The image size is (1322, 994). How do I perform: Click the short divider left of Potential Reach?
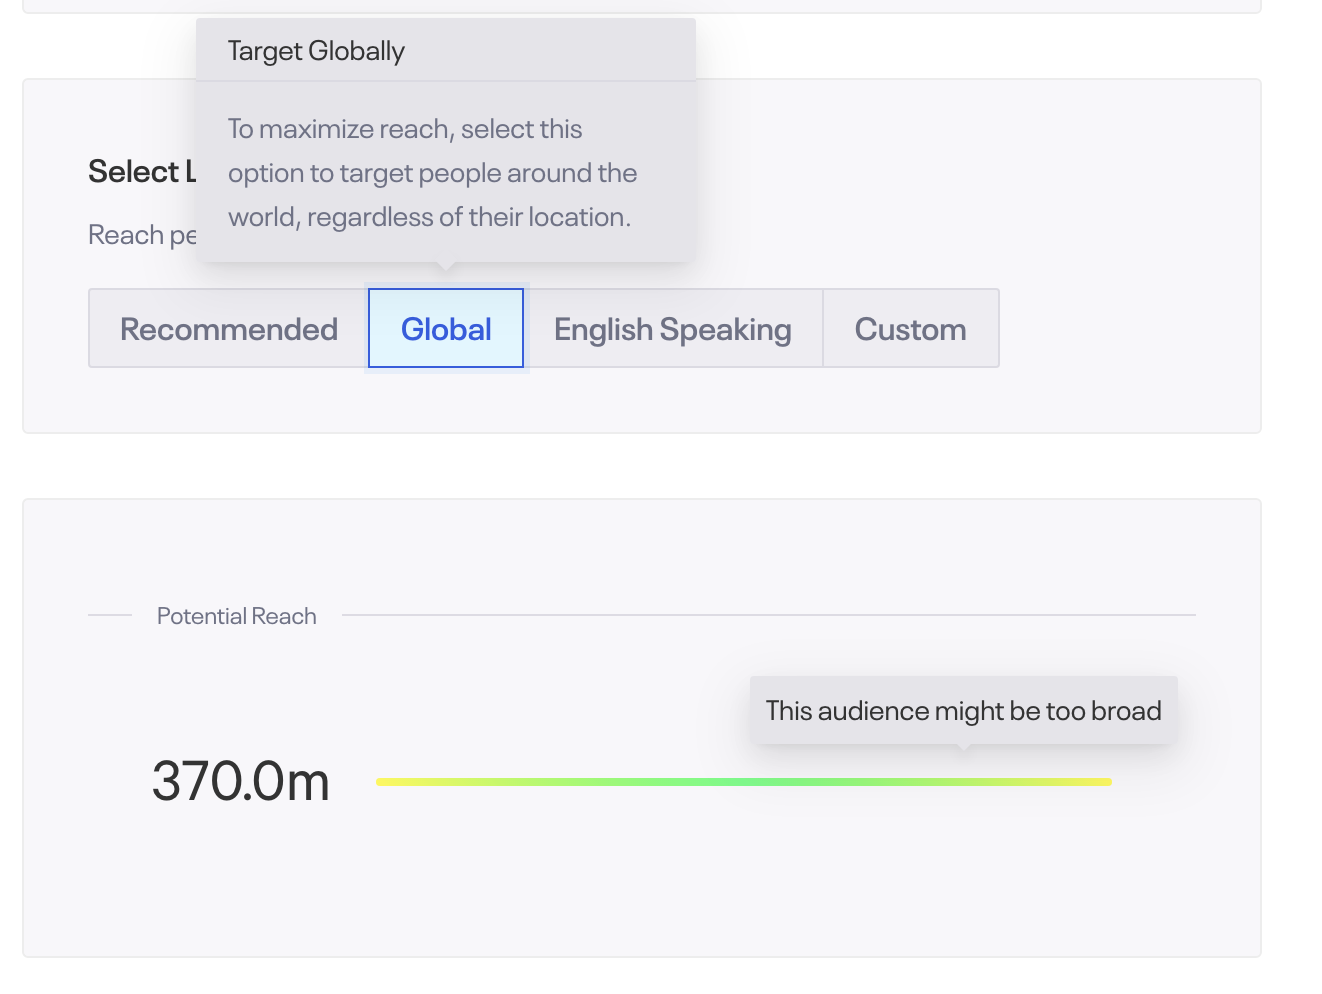click(x=110, y=615)
